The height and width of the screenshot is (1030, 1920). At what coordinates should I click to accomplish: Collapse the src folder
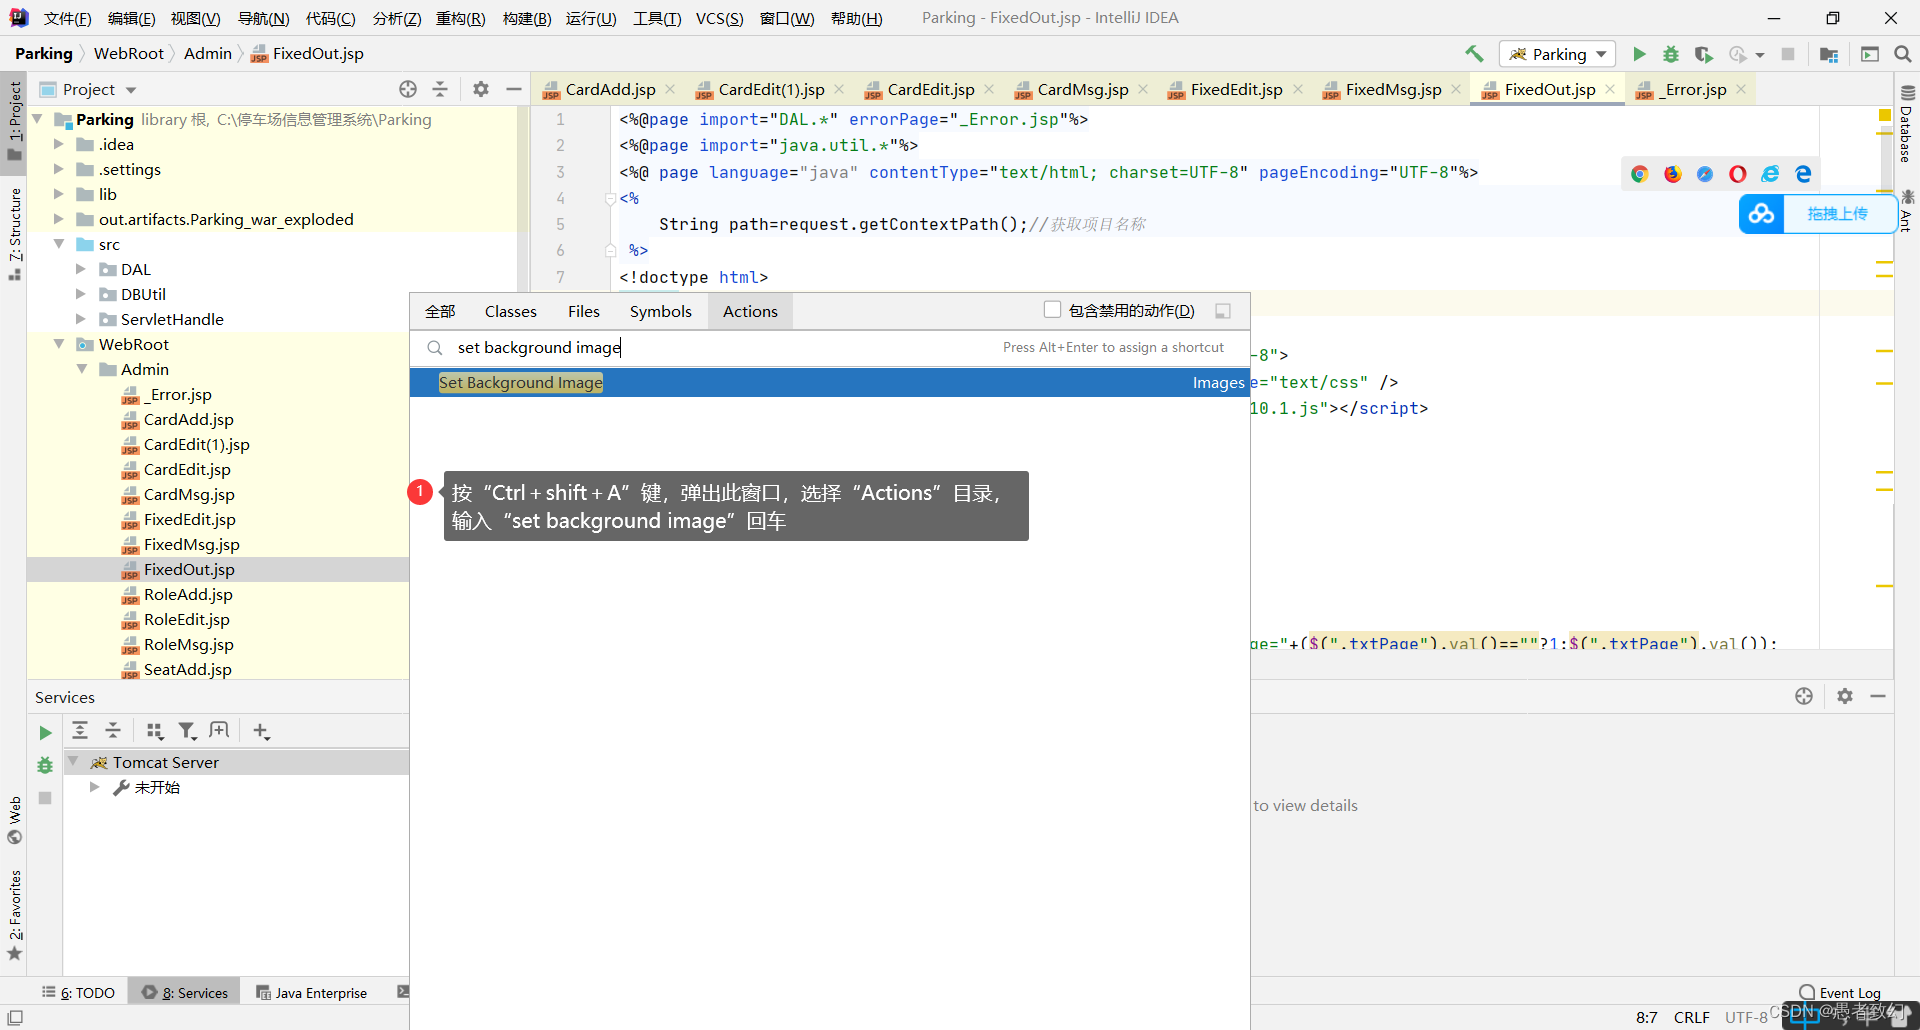pyautogui.click(x=58, y=244)
